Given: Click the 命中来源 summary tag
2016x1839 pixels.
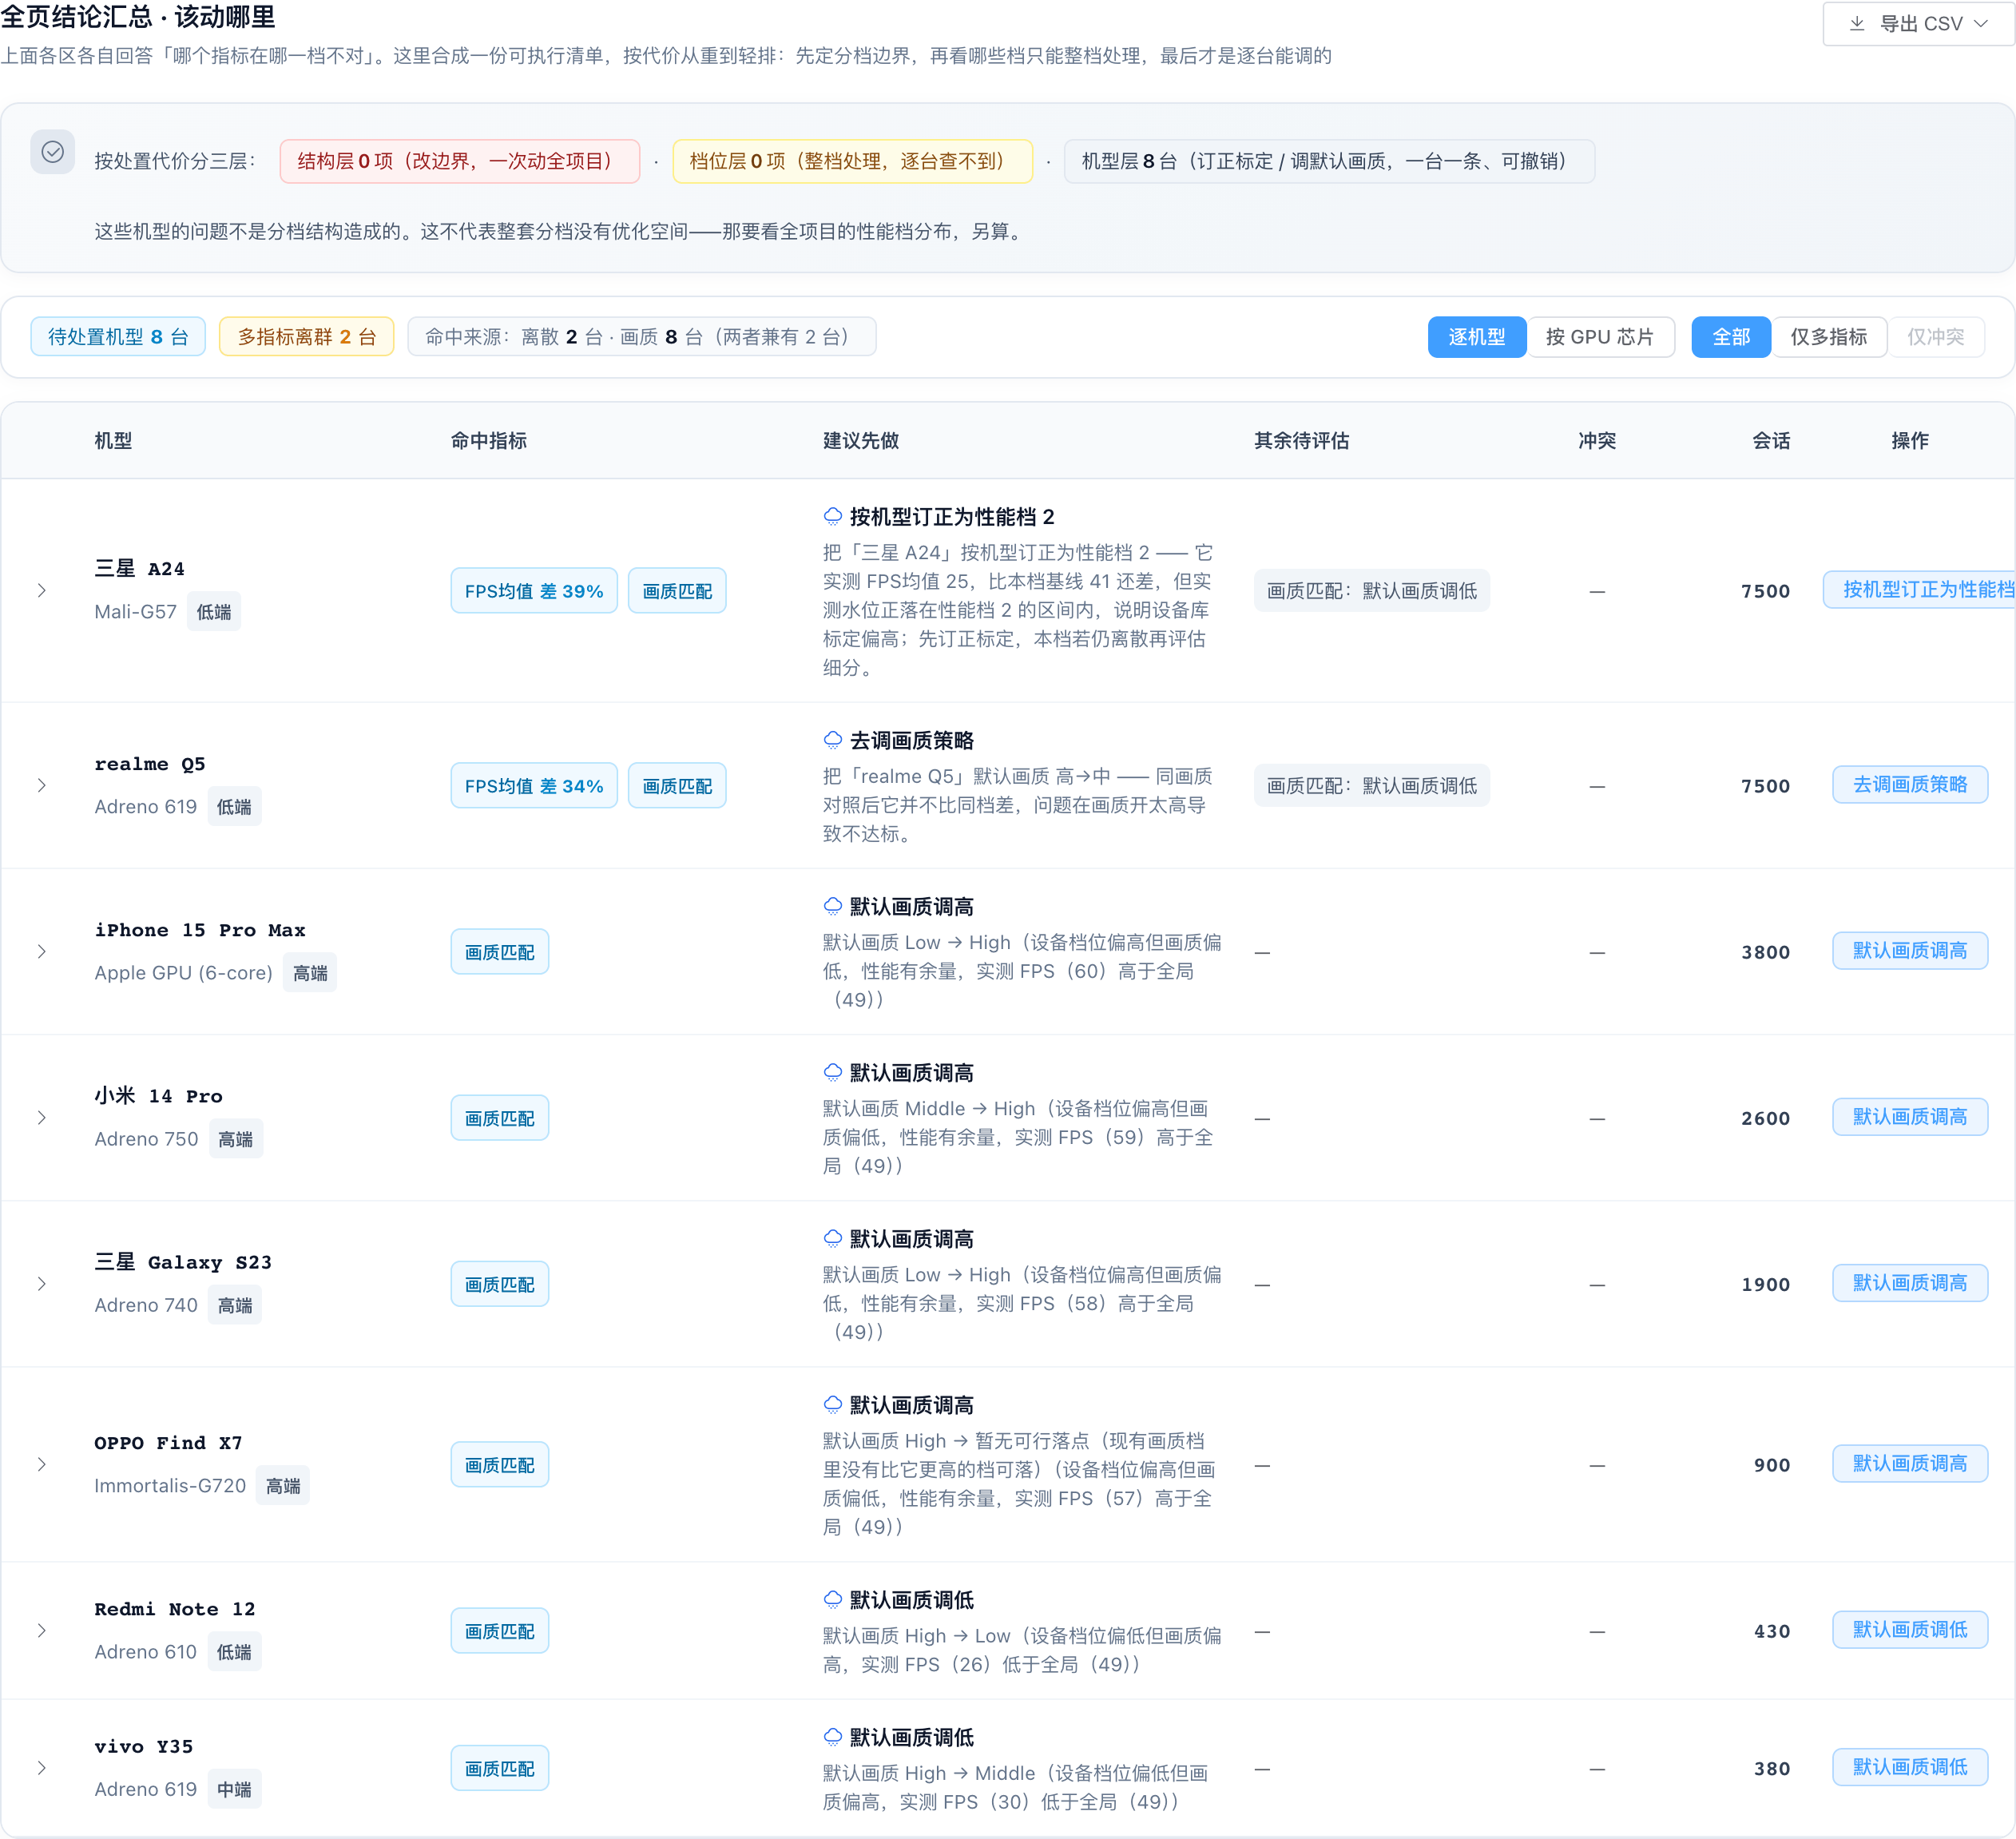Looking at the screenshot, I should (x=642, y=337).
